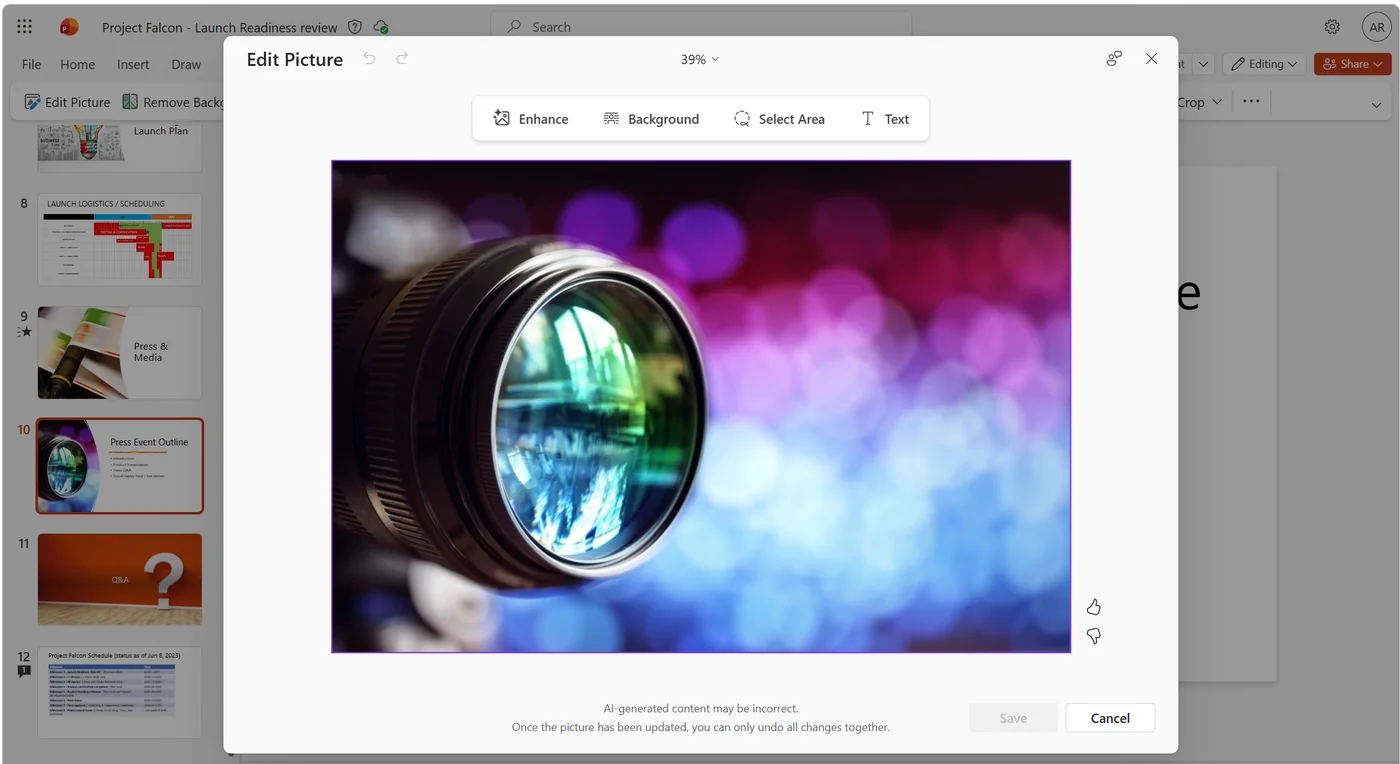This screenshot has width=1400, height=764.
Task: Switch to the Home tab
Action: click(78, 64)
